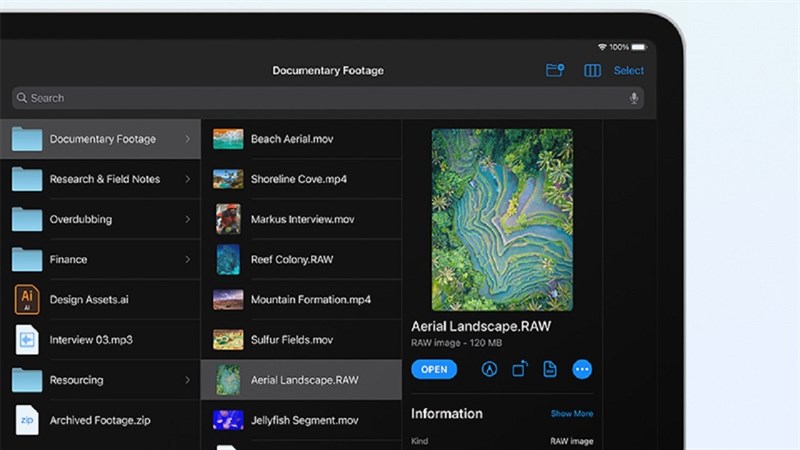The image size is (800, 450).
Task: Click the Sulfur Fields.mov file name
Action: (x=292, y=340)
